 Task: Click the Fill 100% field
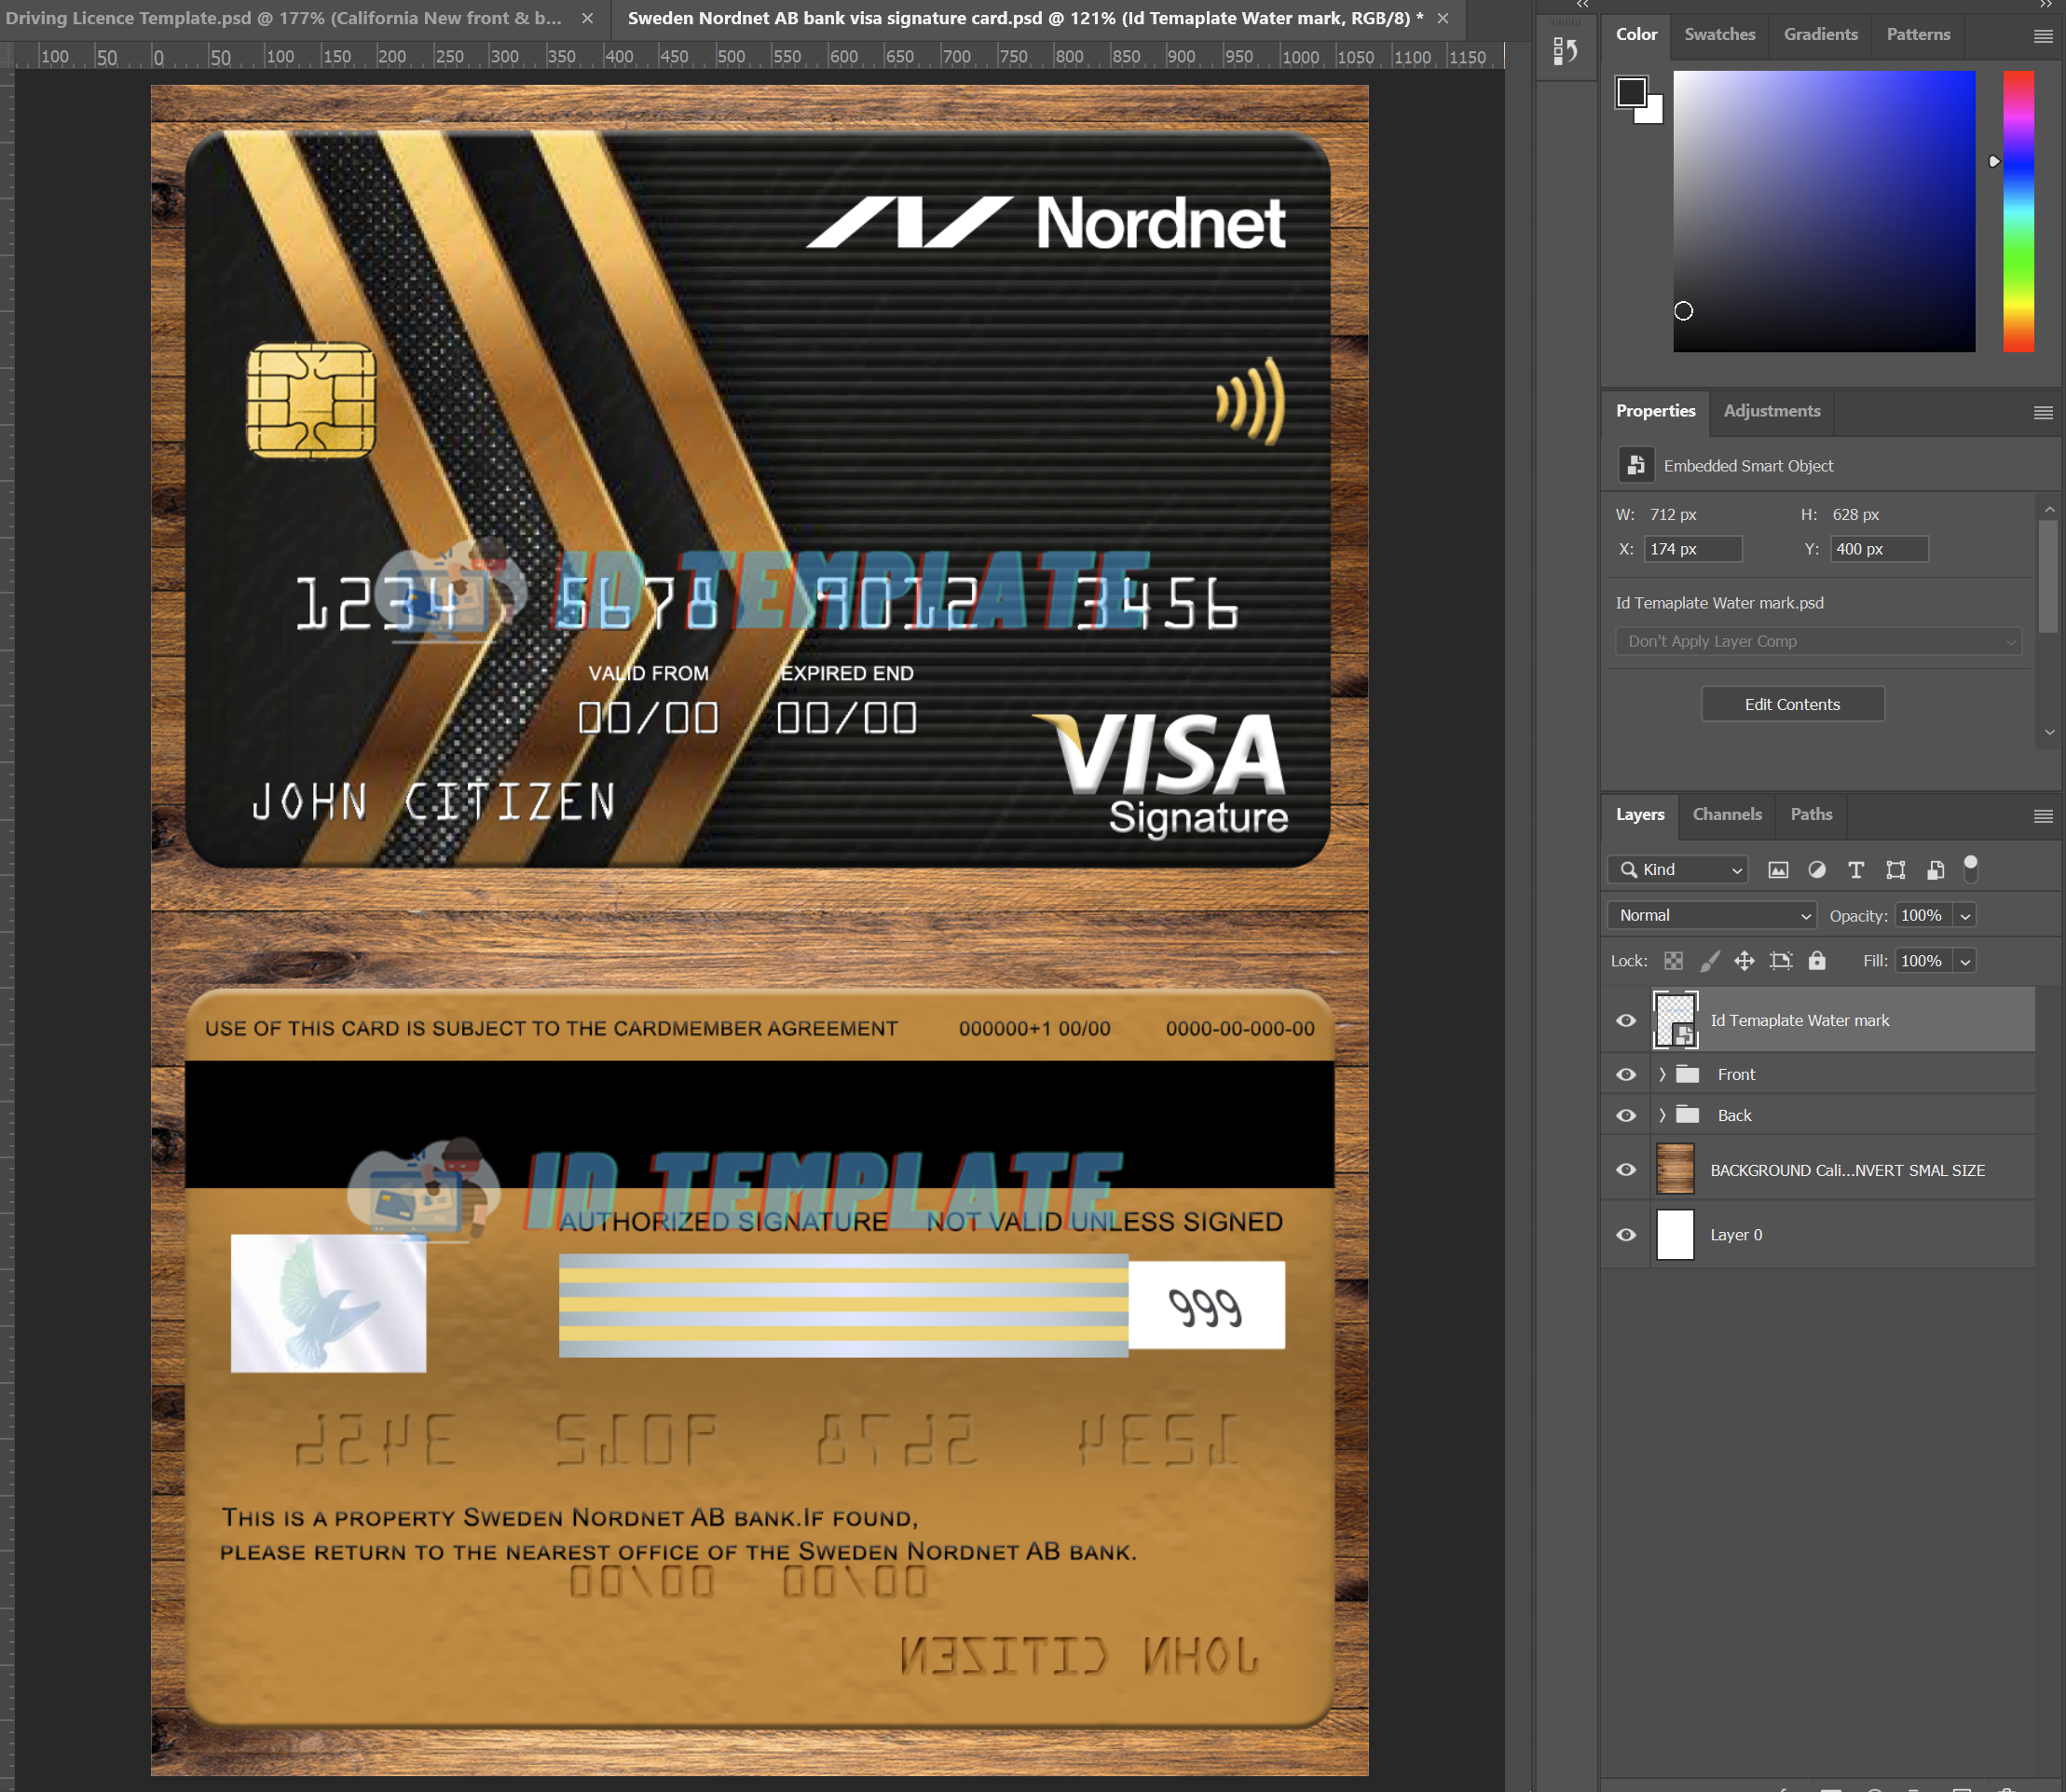click(1924, 961)
